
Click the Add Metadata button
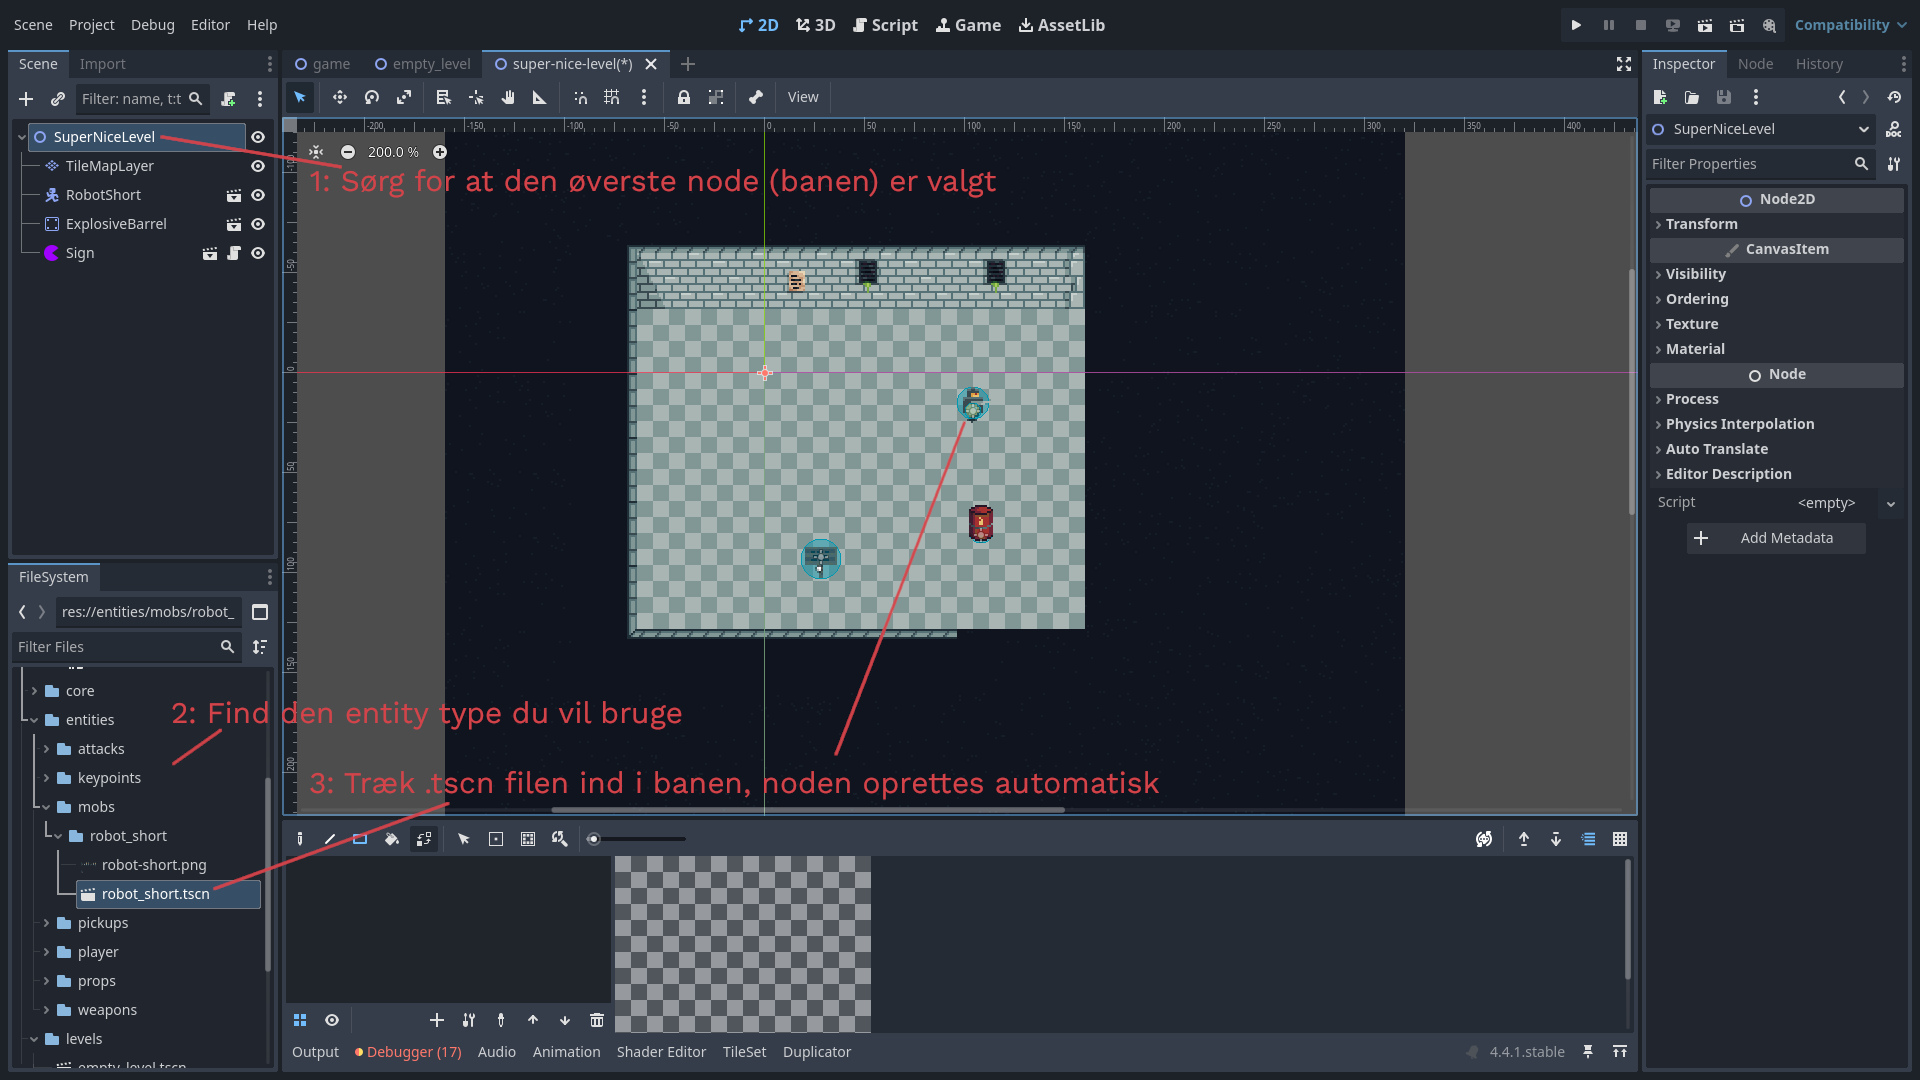1776,538
